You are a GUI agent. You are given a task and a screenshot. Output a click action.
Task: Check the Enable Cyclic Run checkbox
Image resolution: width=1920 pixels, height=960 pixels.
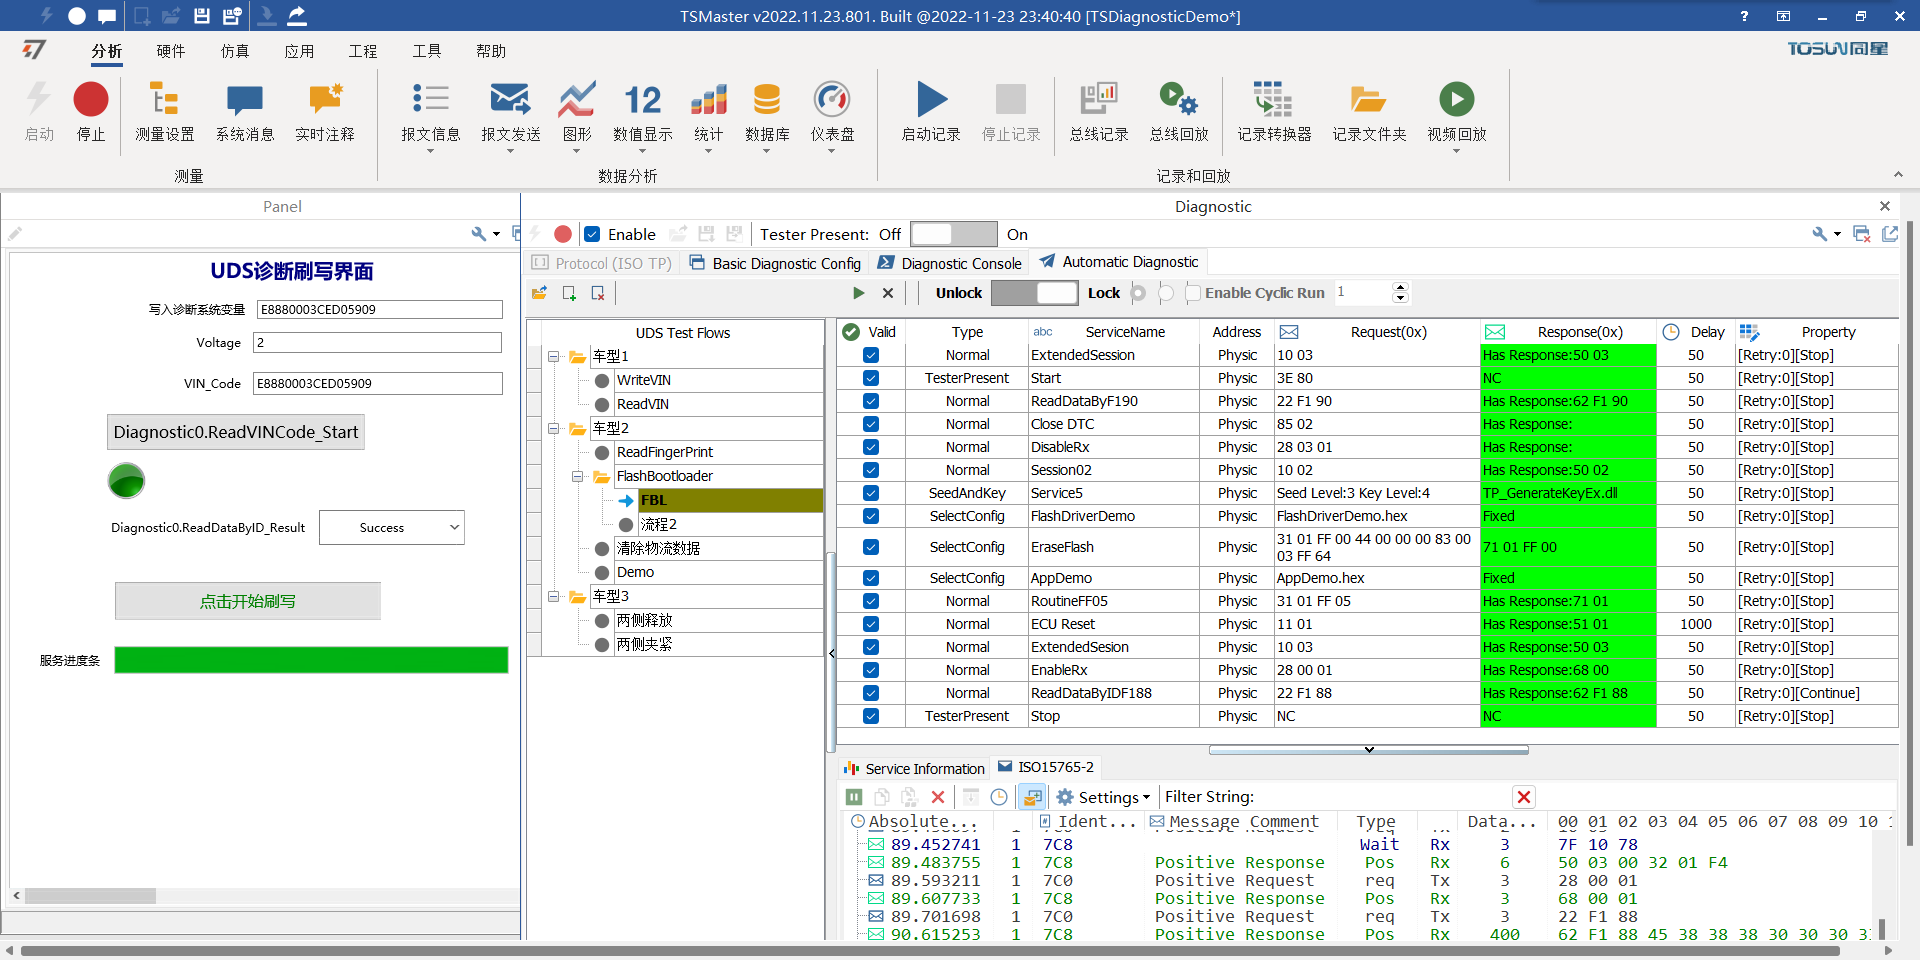pyautogui.click(x=1193, y=293)
